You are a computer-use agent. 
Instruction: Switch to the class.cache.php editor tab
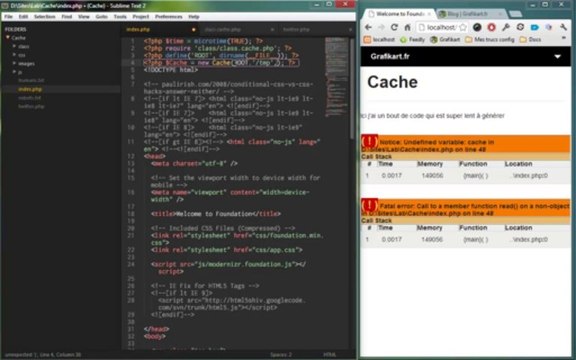pyautogui.click(x=237, y=29)
